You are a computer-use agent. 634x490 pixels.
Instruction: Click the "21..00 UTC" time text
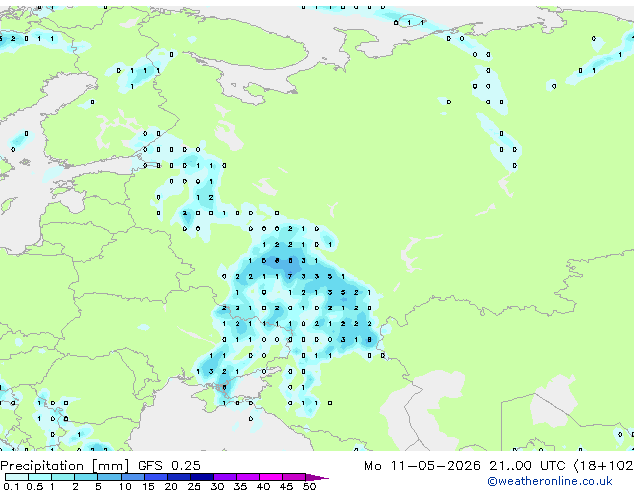pyautogui.click(x=527, y=466)
